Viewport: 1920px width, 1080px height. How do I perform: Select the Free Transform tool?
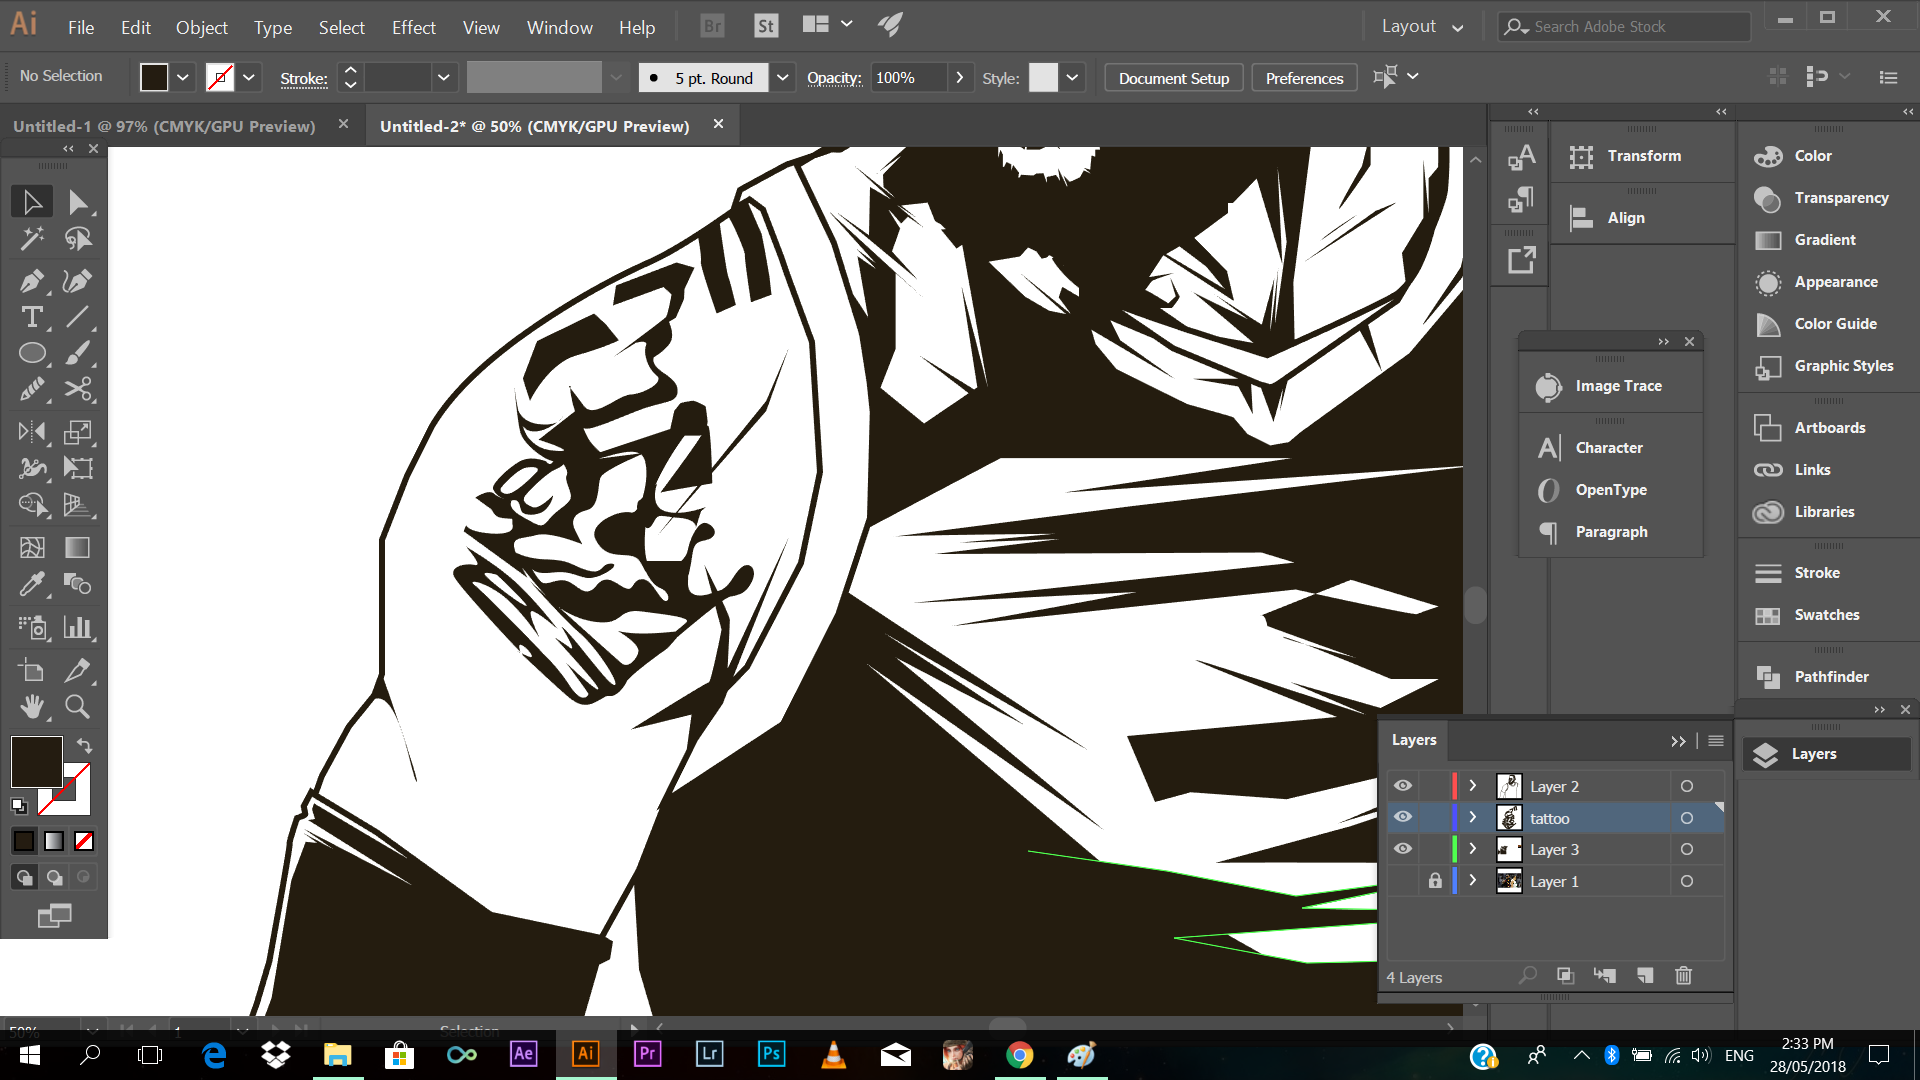[78, 468]
